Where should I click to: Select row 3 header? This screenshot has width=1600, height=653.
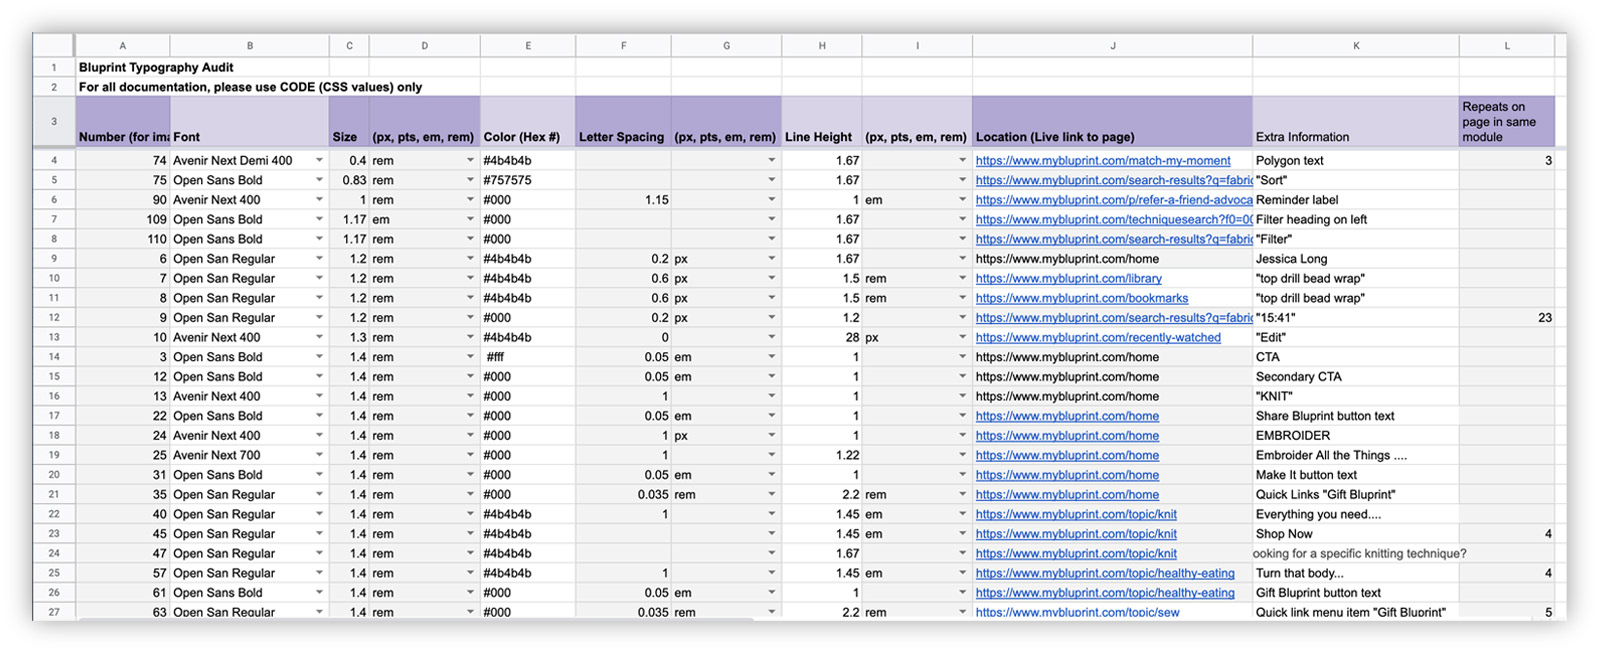(54, 122)
